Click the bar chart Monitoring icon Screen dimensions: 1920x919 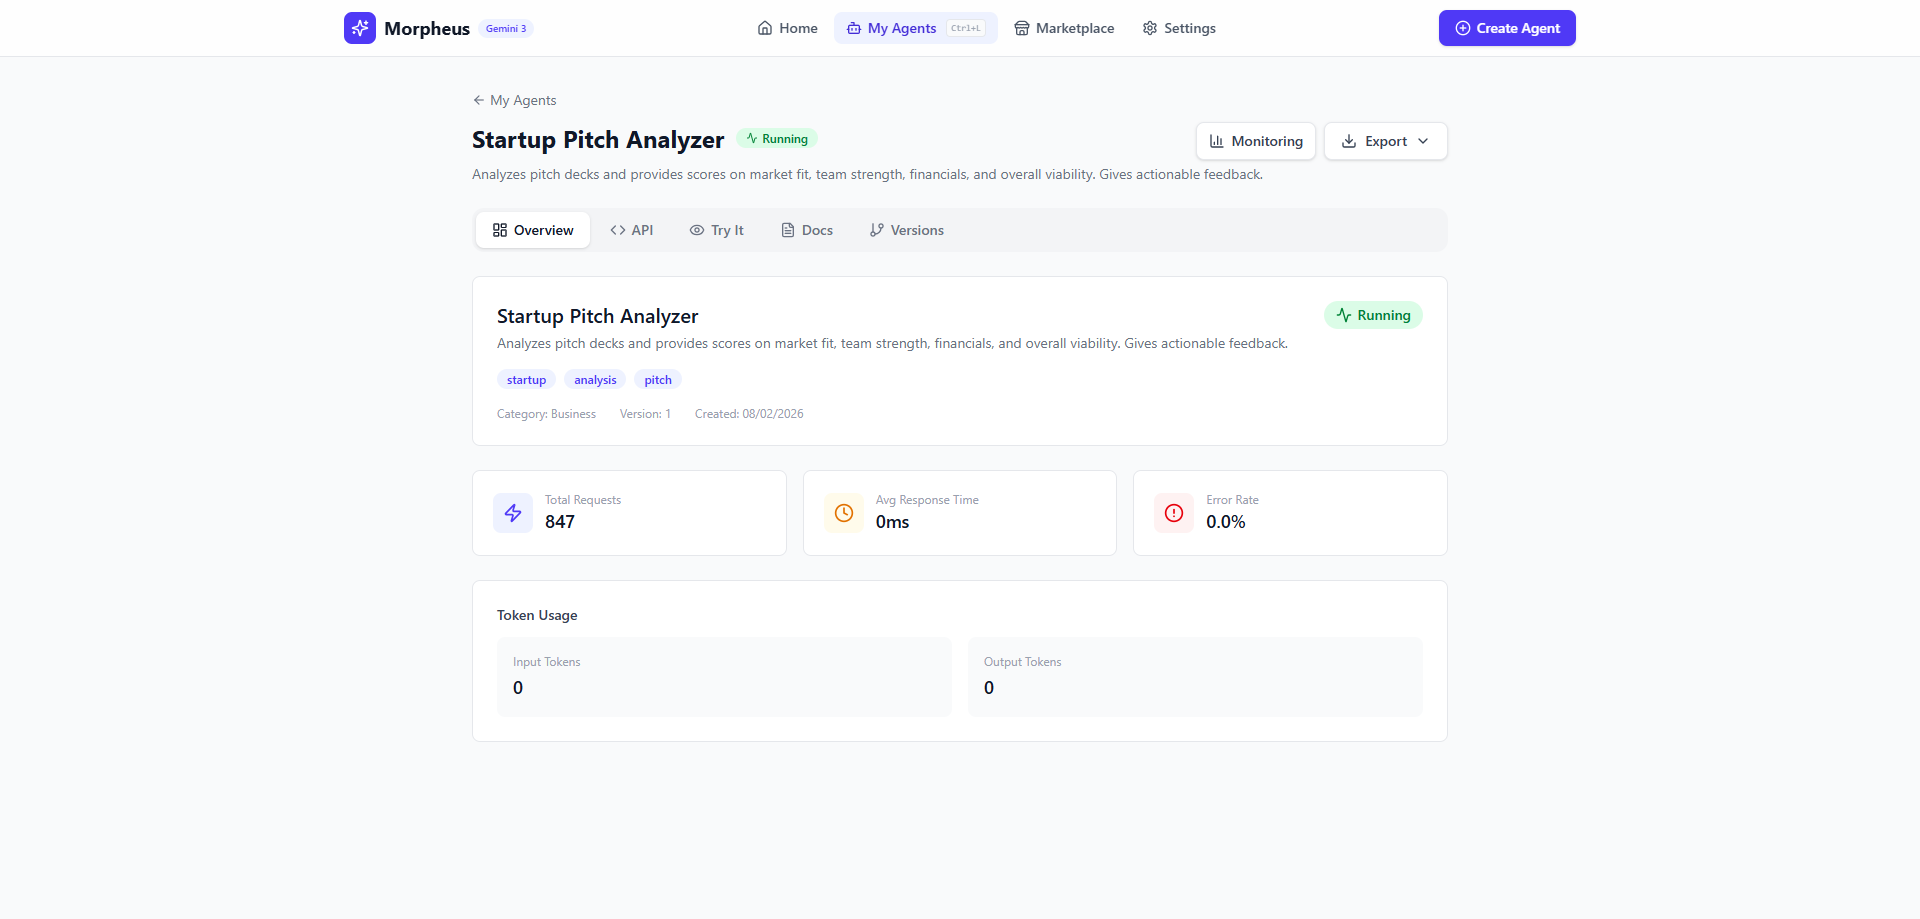coord(1216,141)
